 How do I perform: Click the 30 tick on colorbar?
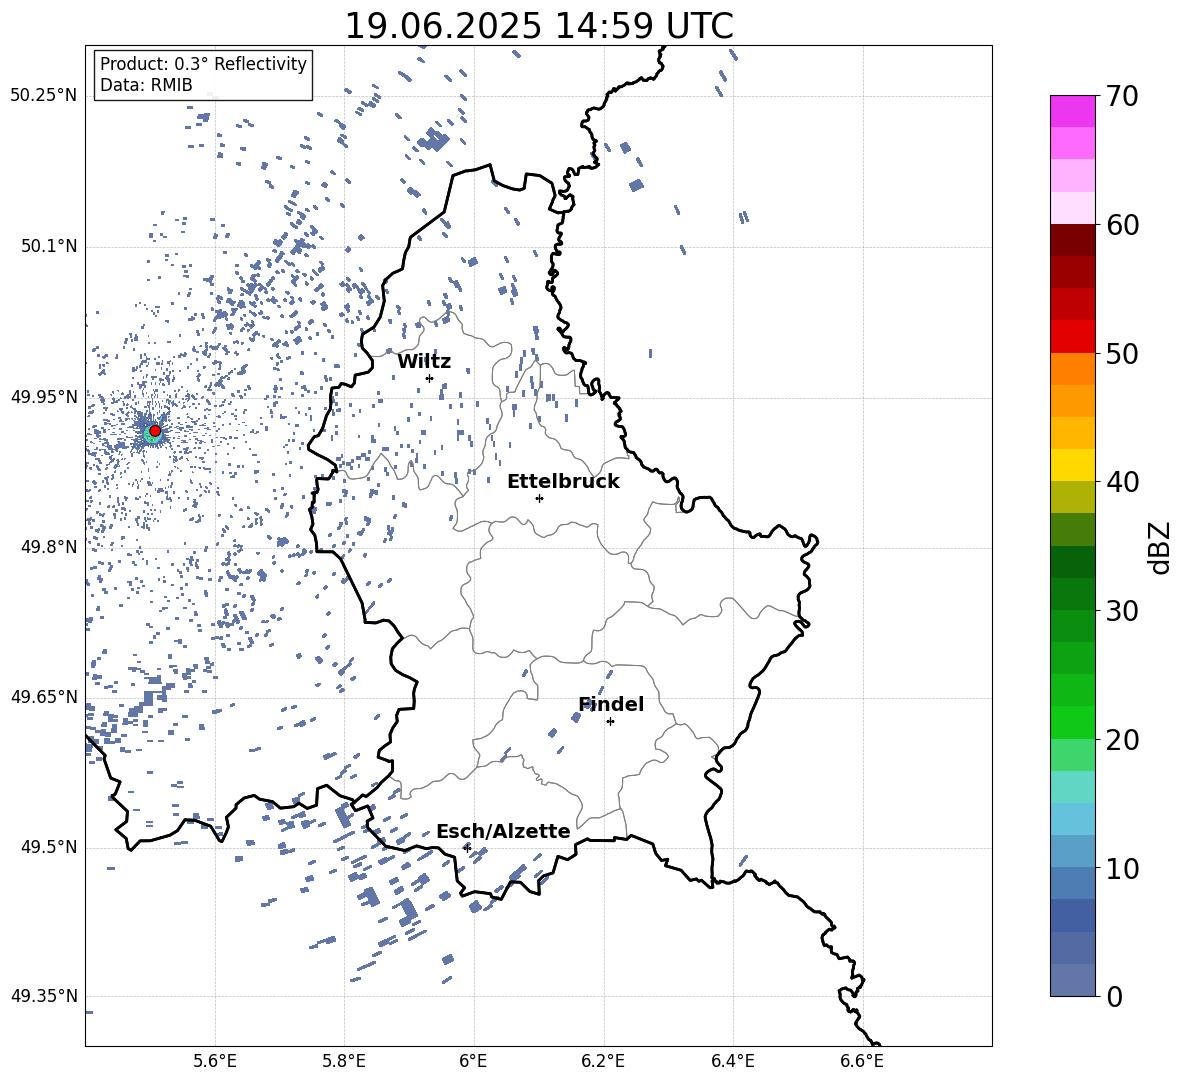(1122, 611)
